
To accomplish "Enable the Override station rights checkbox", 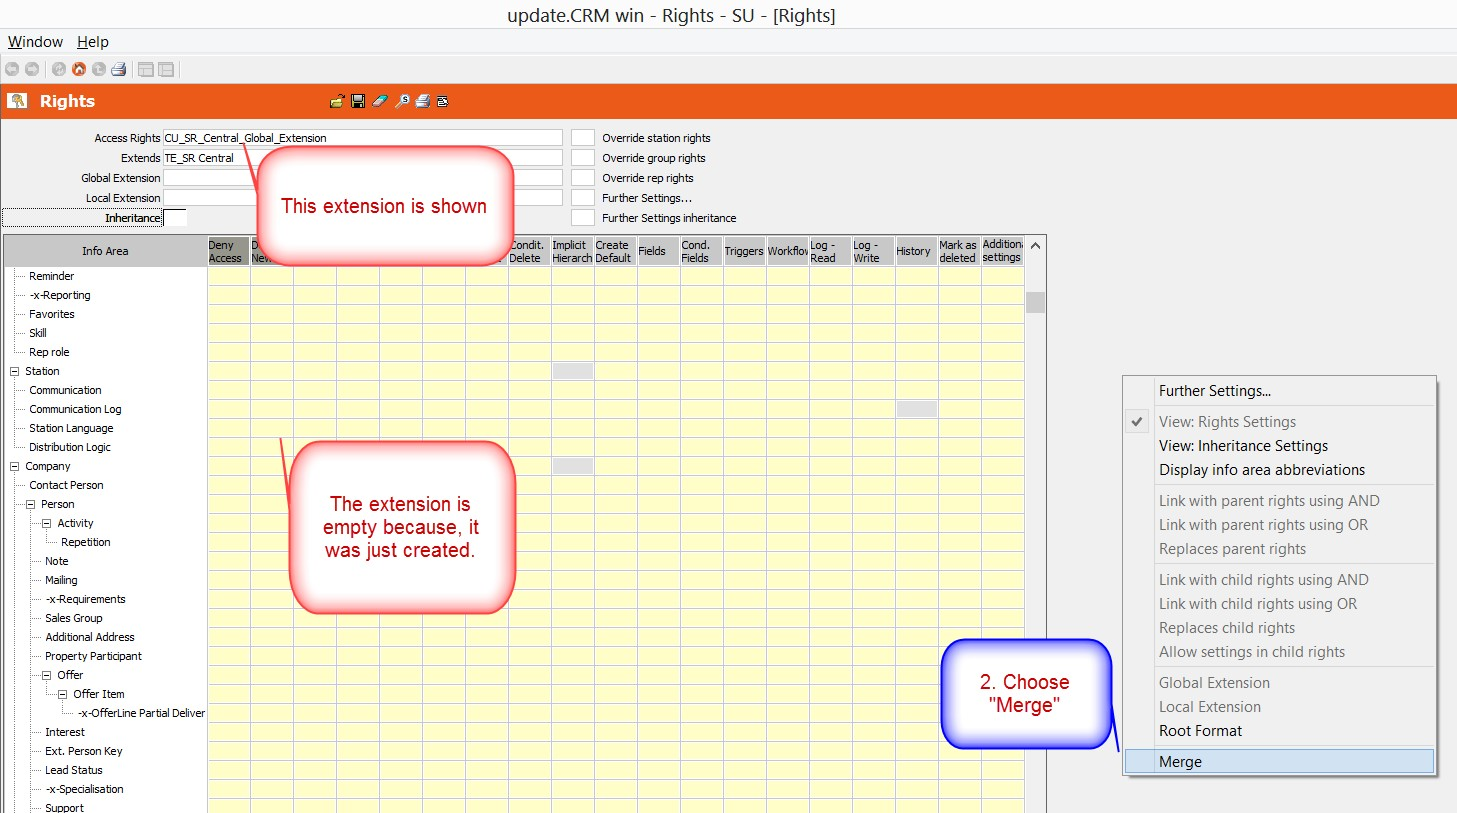I will tap(583, 138).
